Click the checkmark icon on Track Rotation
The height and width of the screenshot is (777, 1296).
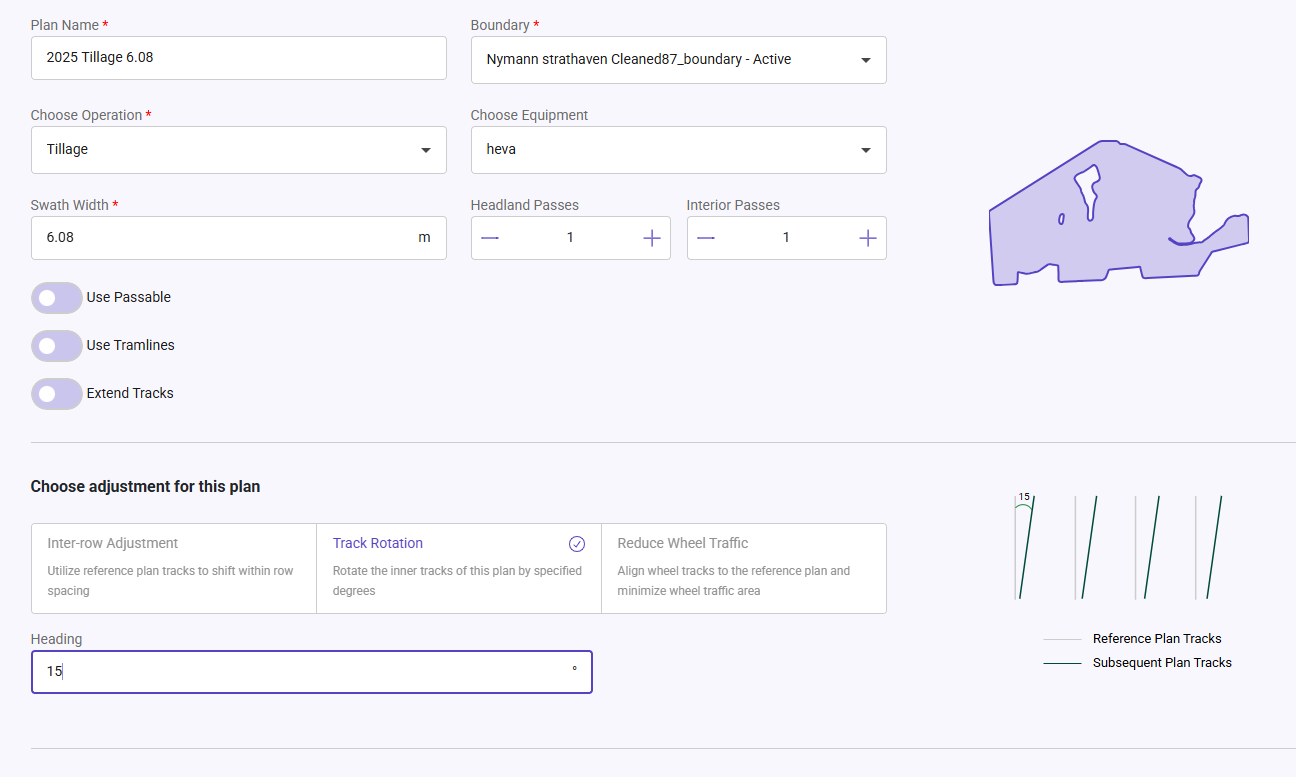[x=577, y=543]
